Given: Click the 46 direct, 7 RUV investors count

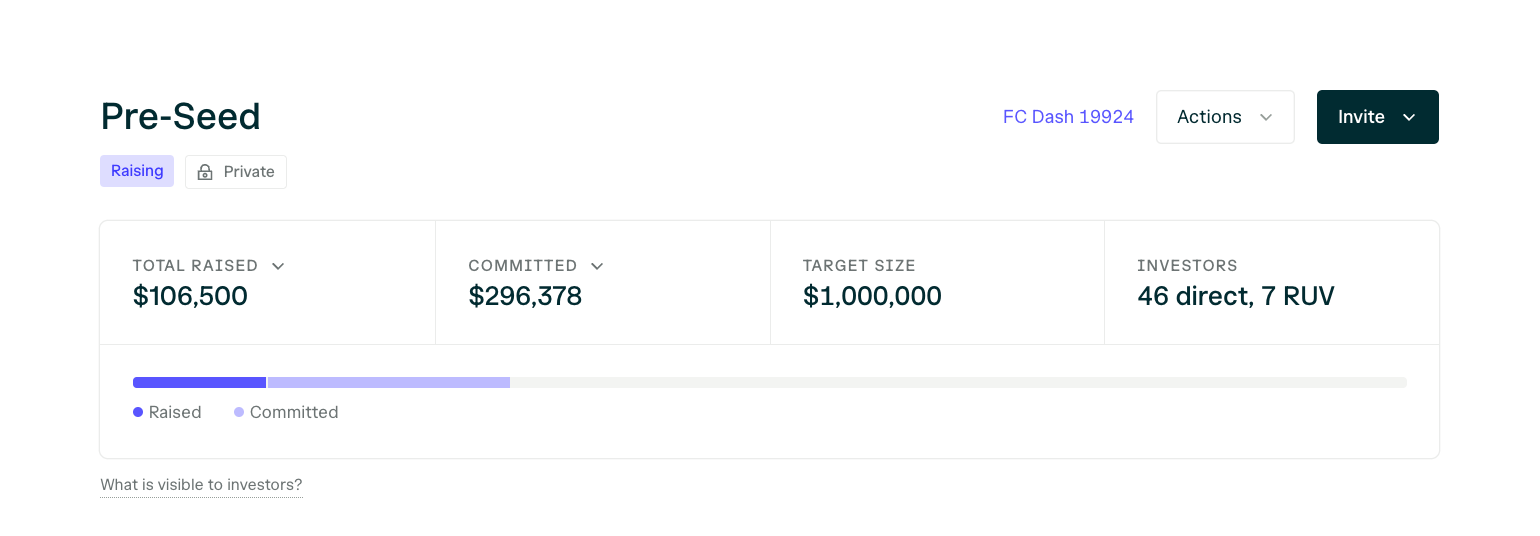Looking at the screenshot, I should [1236, 296].
